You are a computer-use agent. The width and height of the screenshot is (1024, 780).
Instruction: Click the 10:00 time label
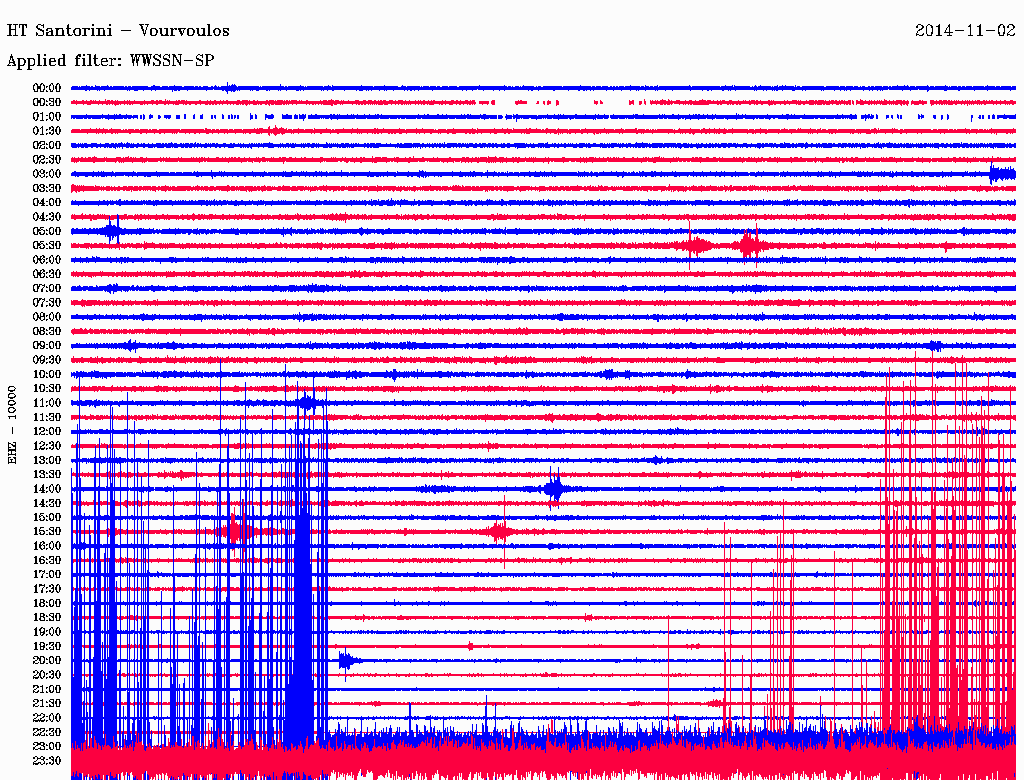47,374
